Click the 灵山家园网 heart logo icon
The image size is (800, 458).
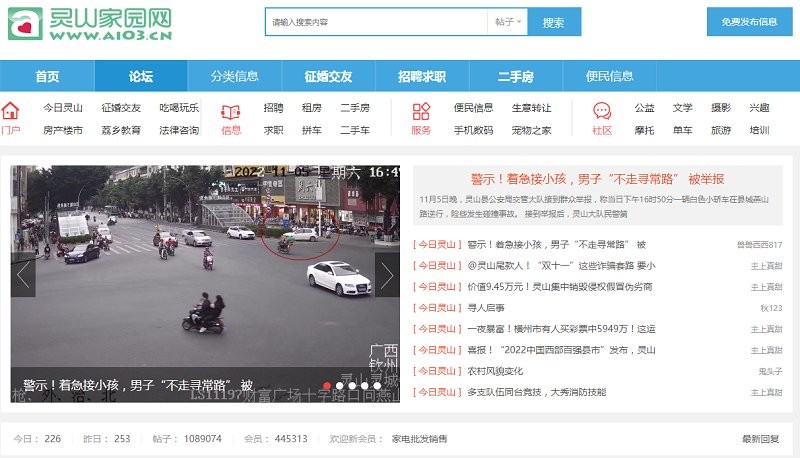tap(26, 23)
